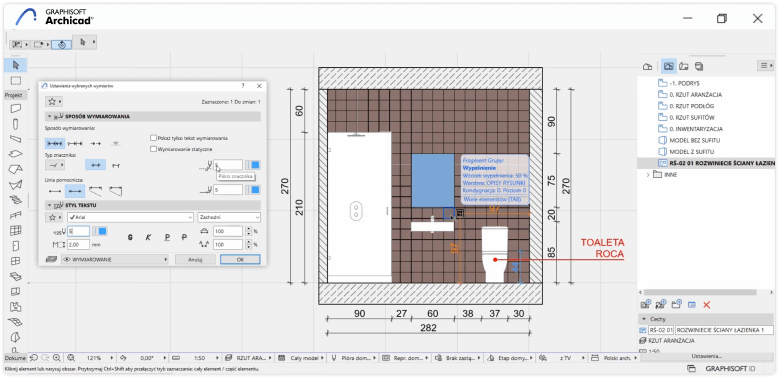779x378 pixels.
Task: Select the Wall tool in the toolbox
Action: coord(15,108)
